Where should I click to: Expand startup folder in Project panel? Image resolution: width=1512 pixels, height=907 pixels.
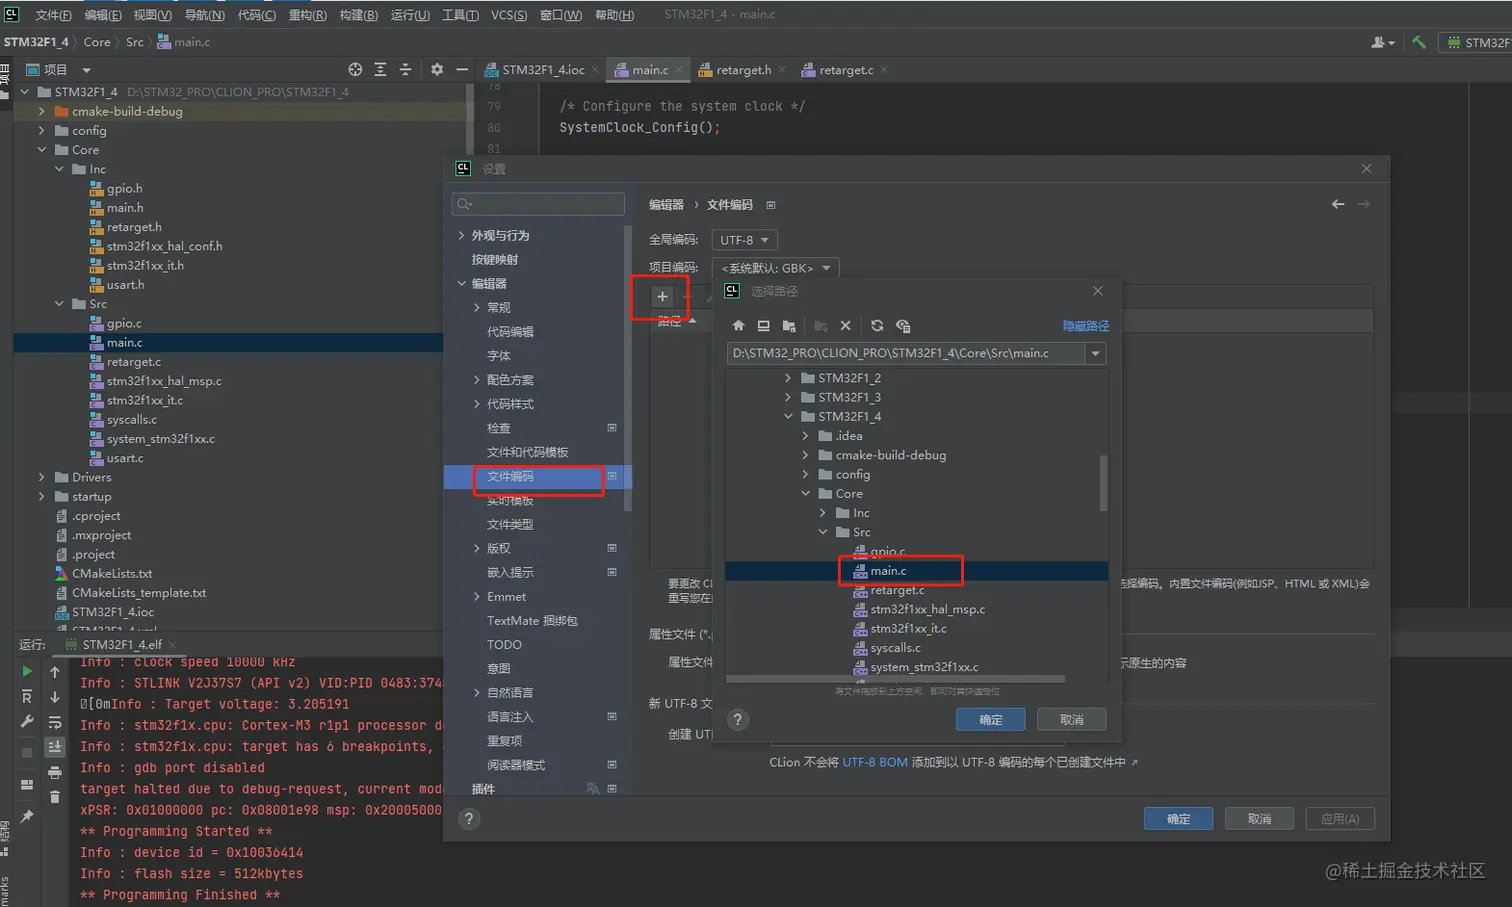[42, 496]
